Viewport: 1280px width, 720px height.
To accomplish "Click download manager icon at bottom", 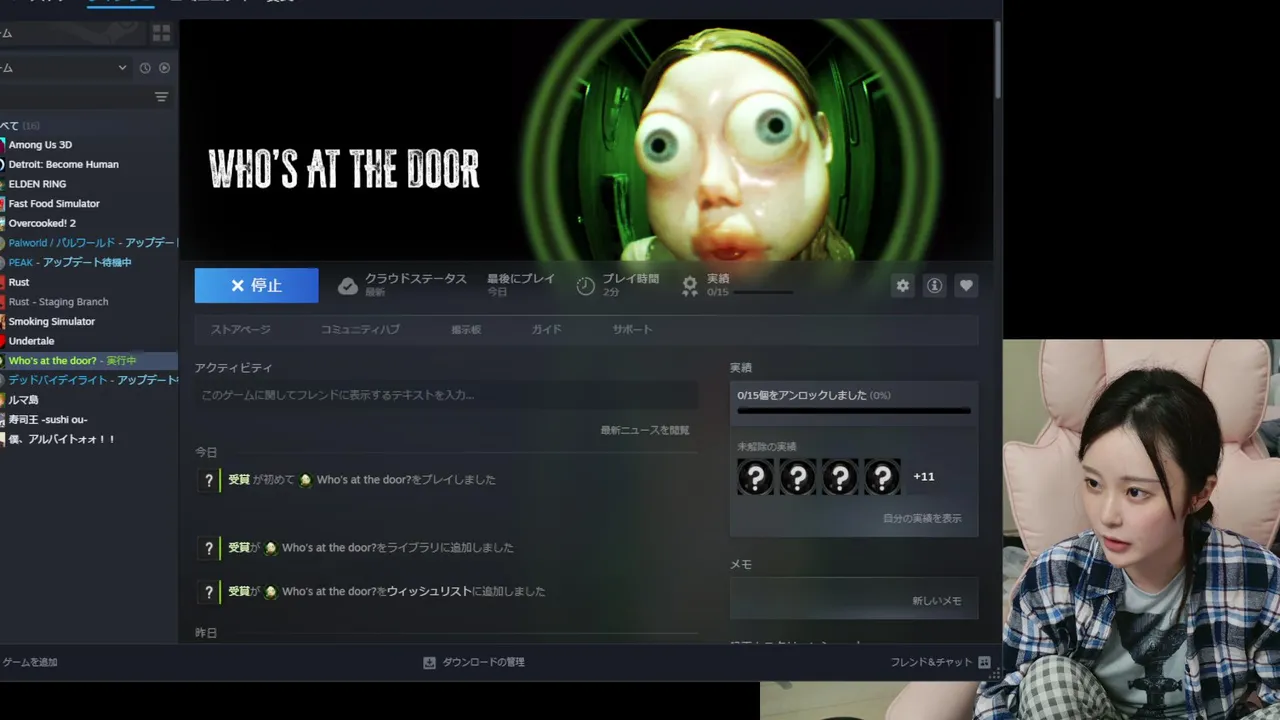I will [x=429, y=662].
